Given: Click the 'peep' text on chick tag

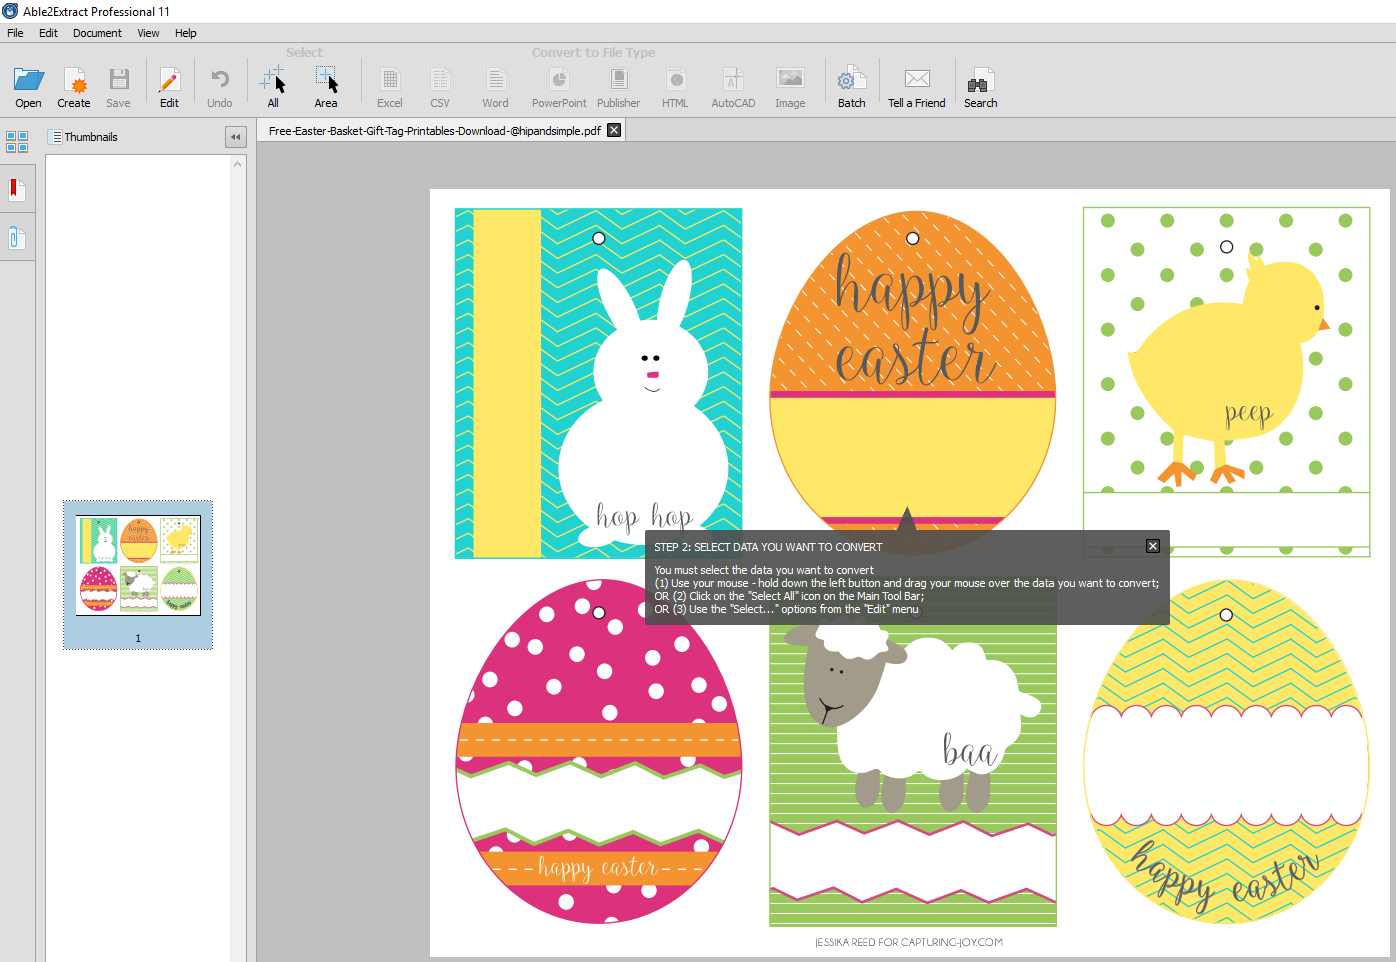Looking at the screenshot, I should tap(1248, 413).
